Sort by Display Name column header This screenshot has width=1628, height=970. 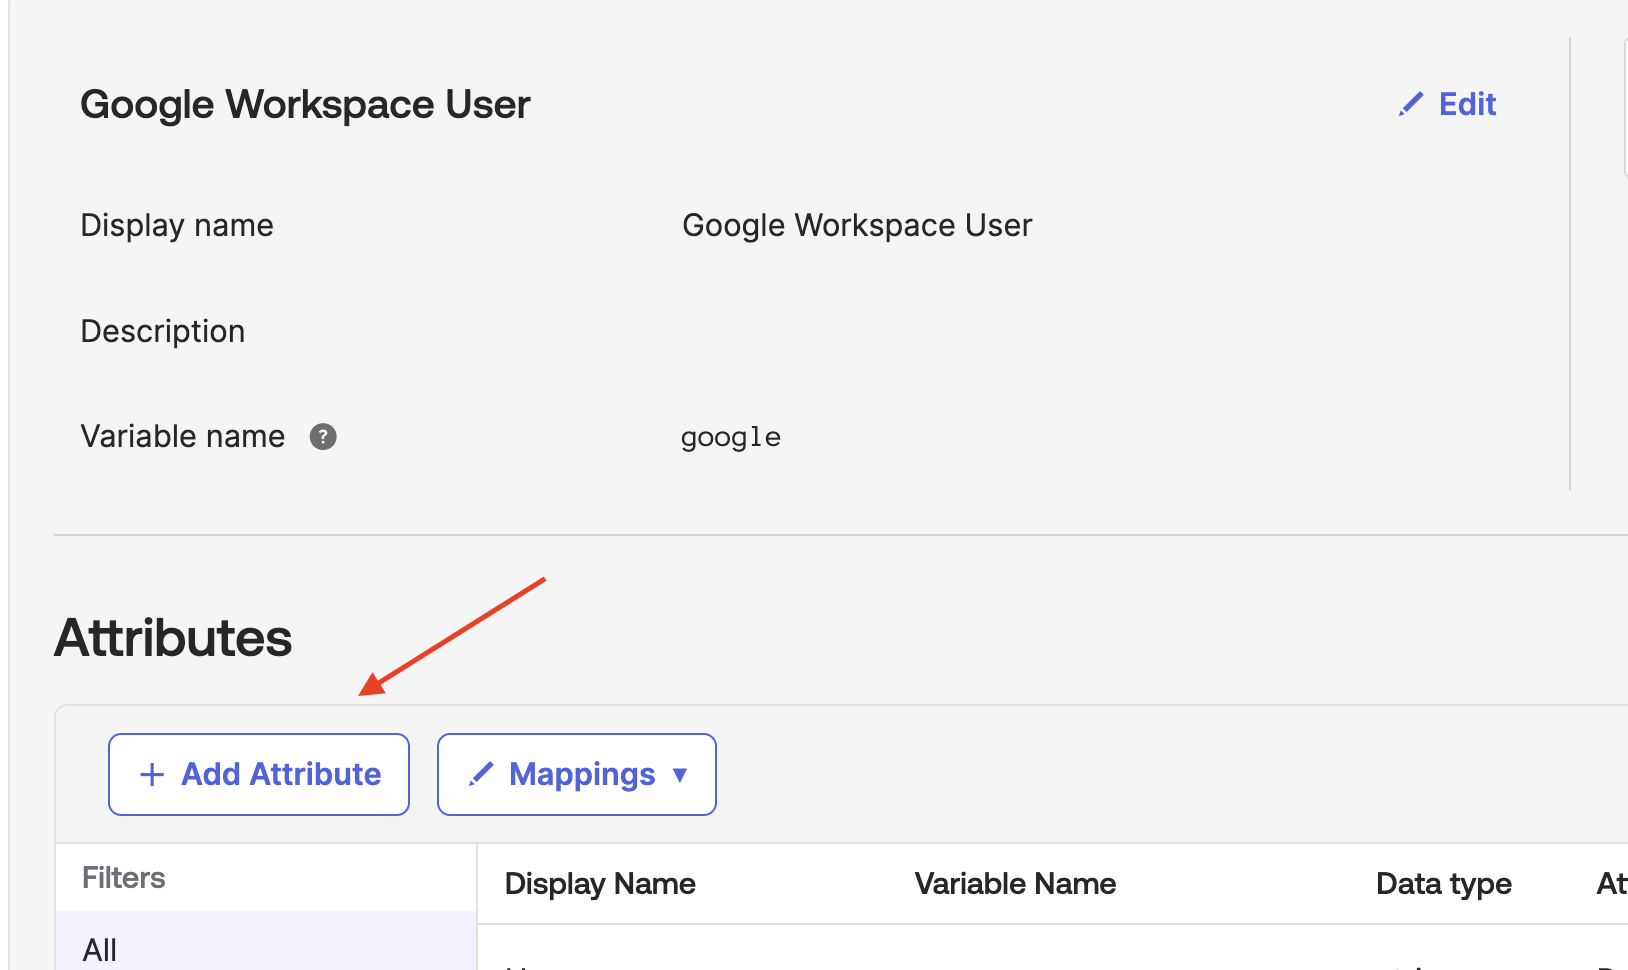(600, 884)
